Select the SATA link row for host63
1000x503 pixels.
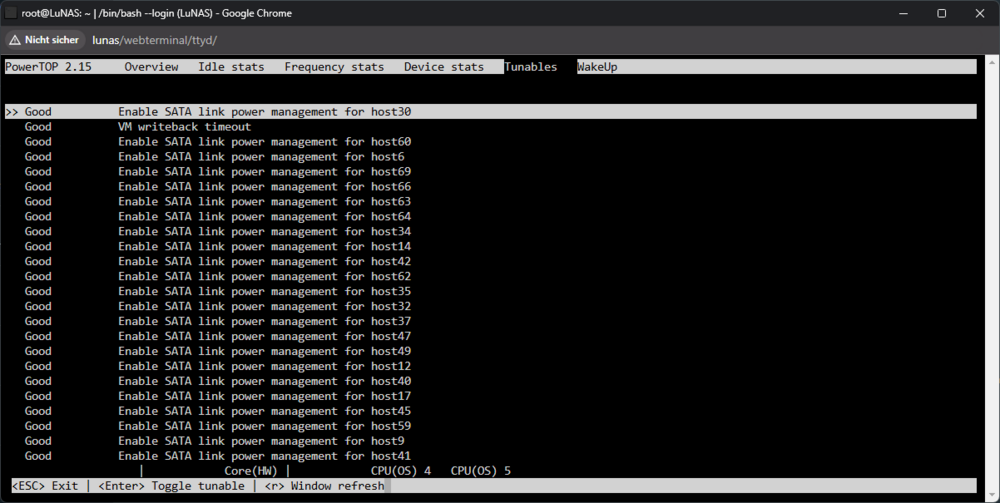[490, 201]
